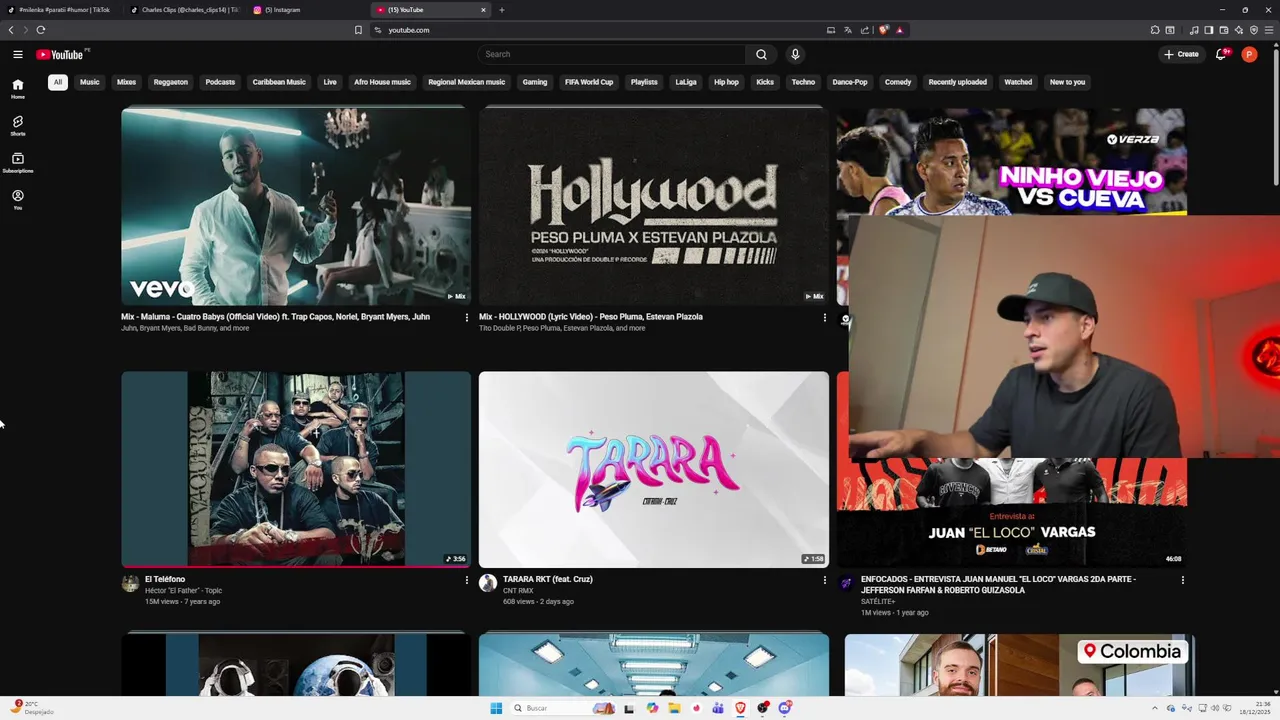Click the YouTube search input field
1280x720 pixels.
coord(612,54)
